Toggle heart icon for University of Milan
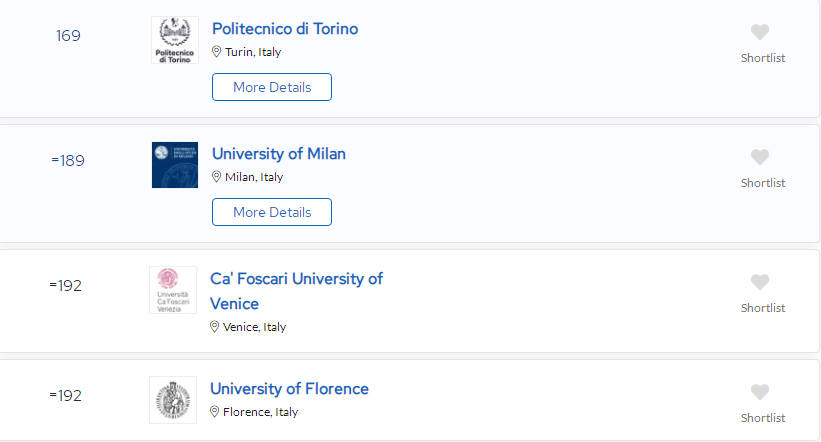This screenshot has width=821, height=442. point(760,157)
